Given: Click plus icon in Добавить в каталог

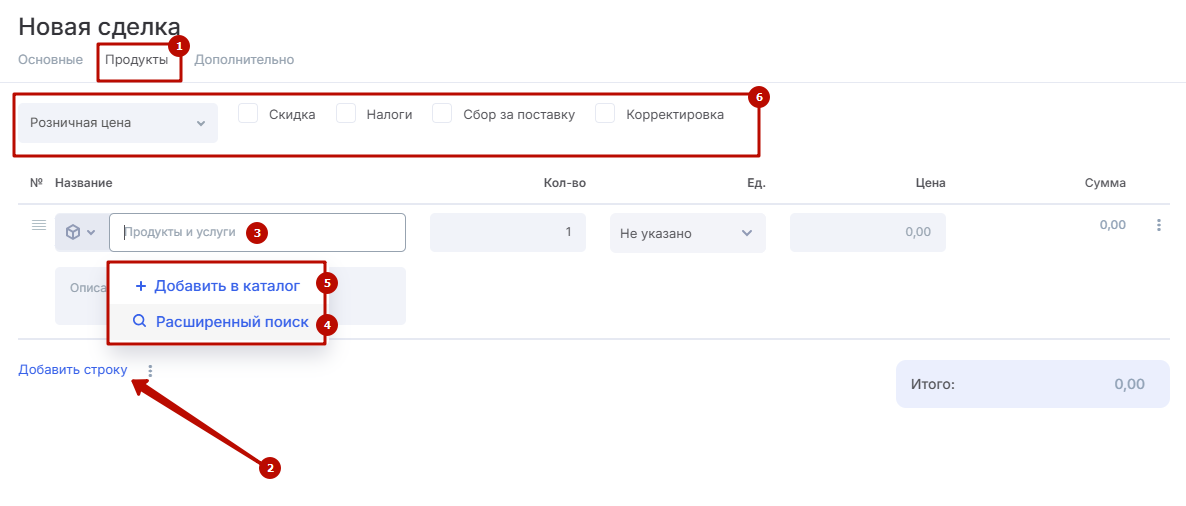Looking at the screenshot, I should click(x=141, y=286).
